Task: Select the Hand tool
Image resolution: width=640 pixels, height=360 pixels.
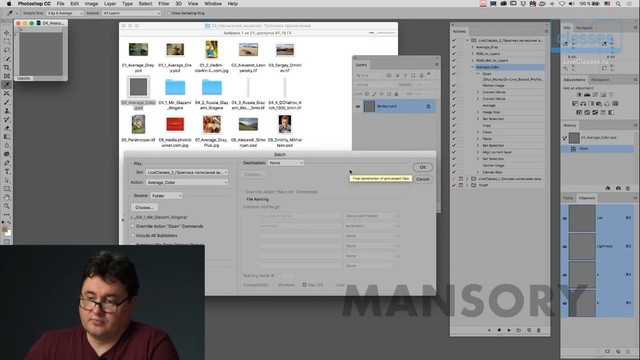Action: tap(7, 198)
